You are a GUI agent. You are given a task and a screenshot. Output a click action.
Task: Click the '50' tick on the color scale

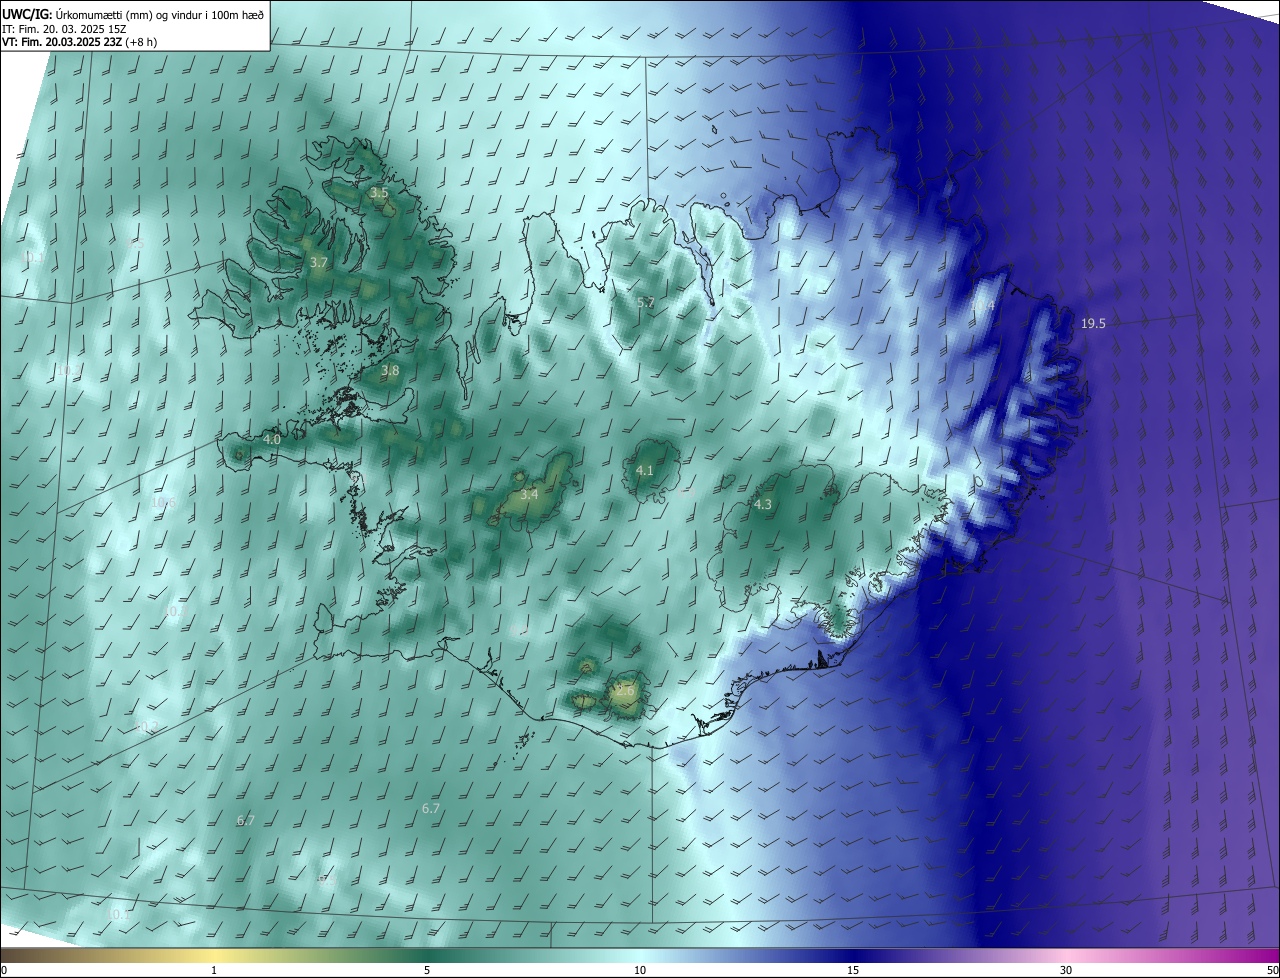pos(1272,970)
